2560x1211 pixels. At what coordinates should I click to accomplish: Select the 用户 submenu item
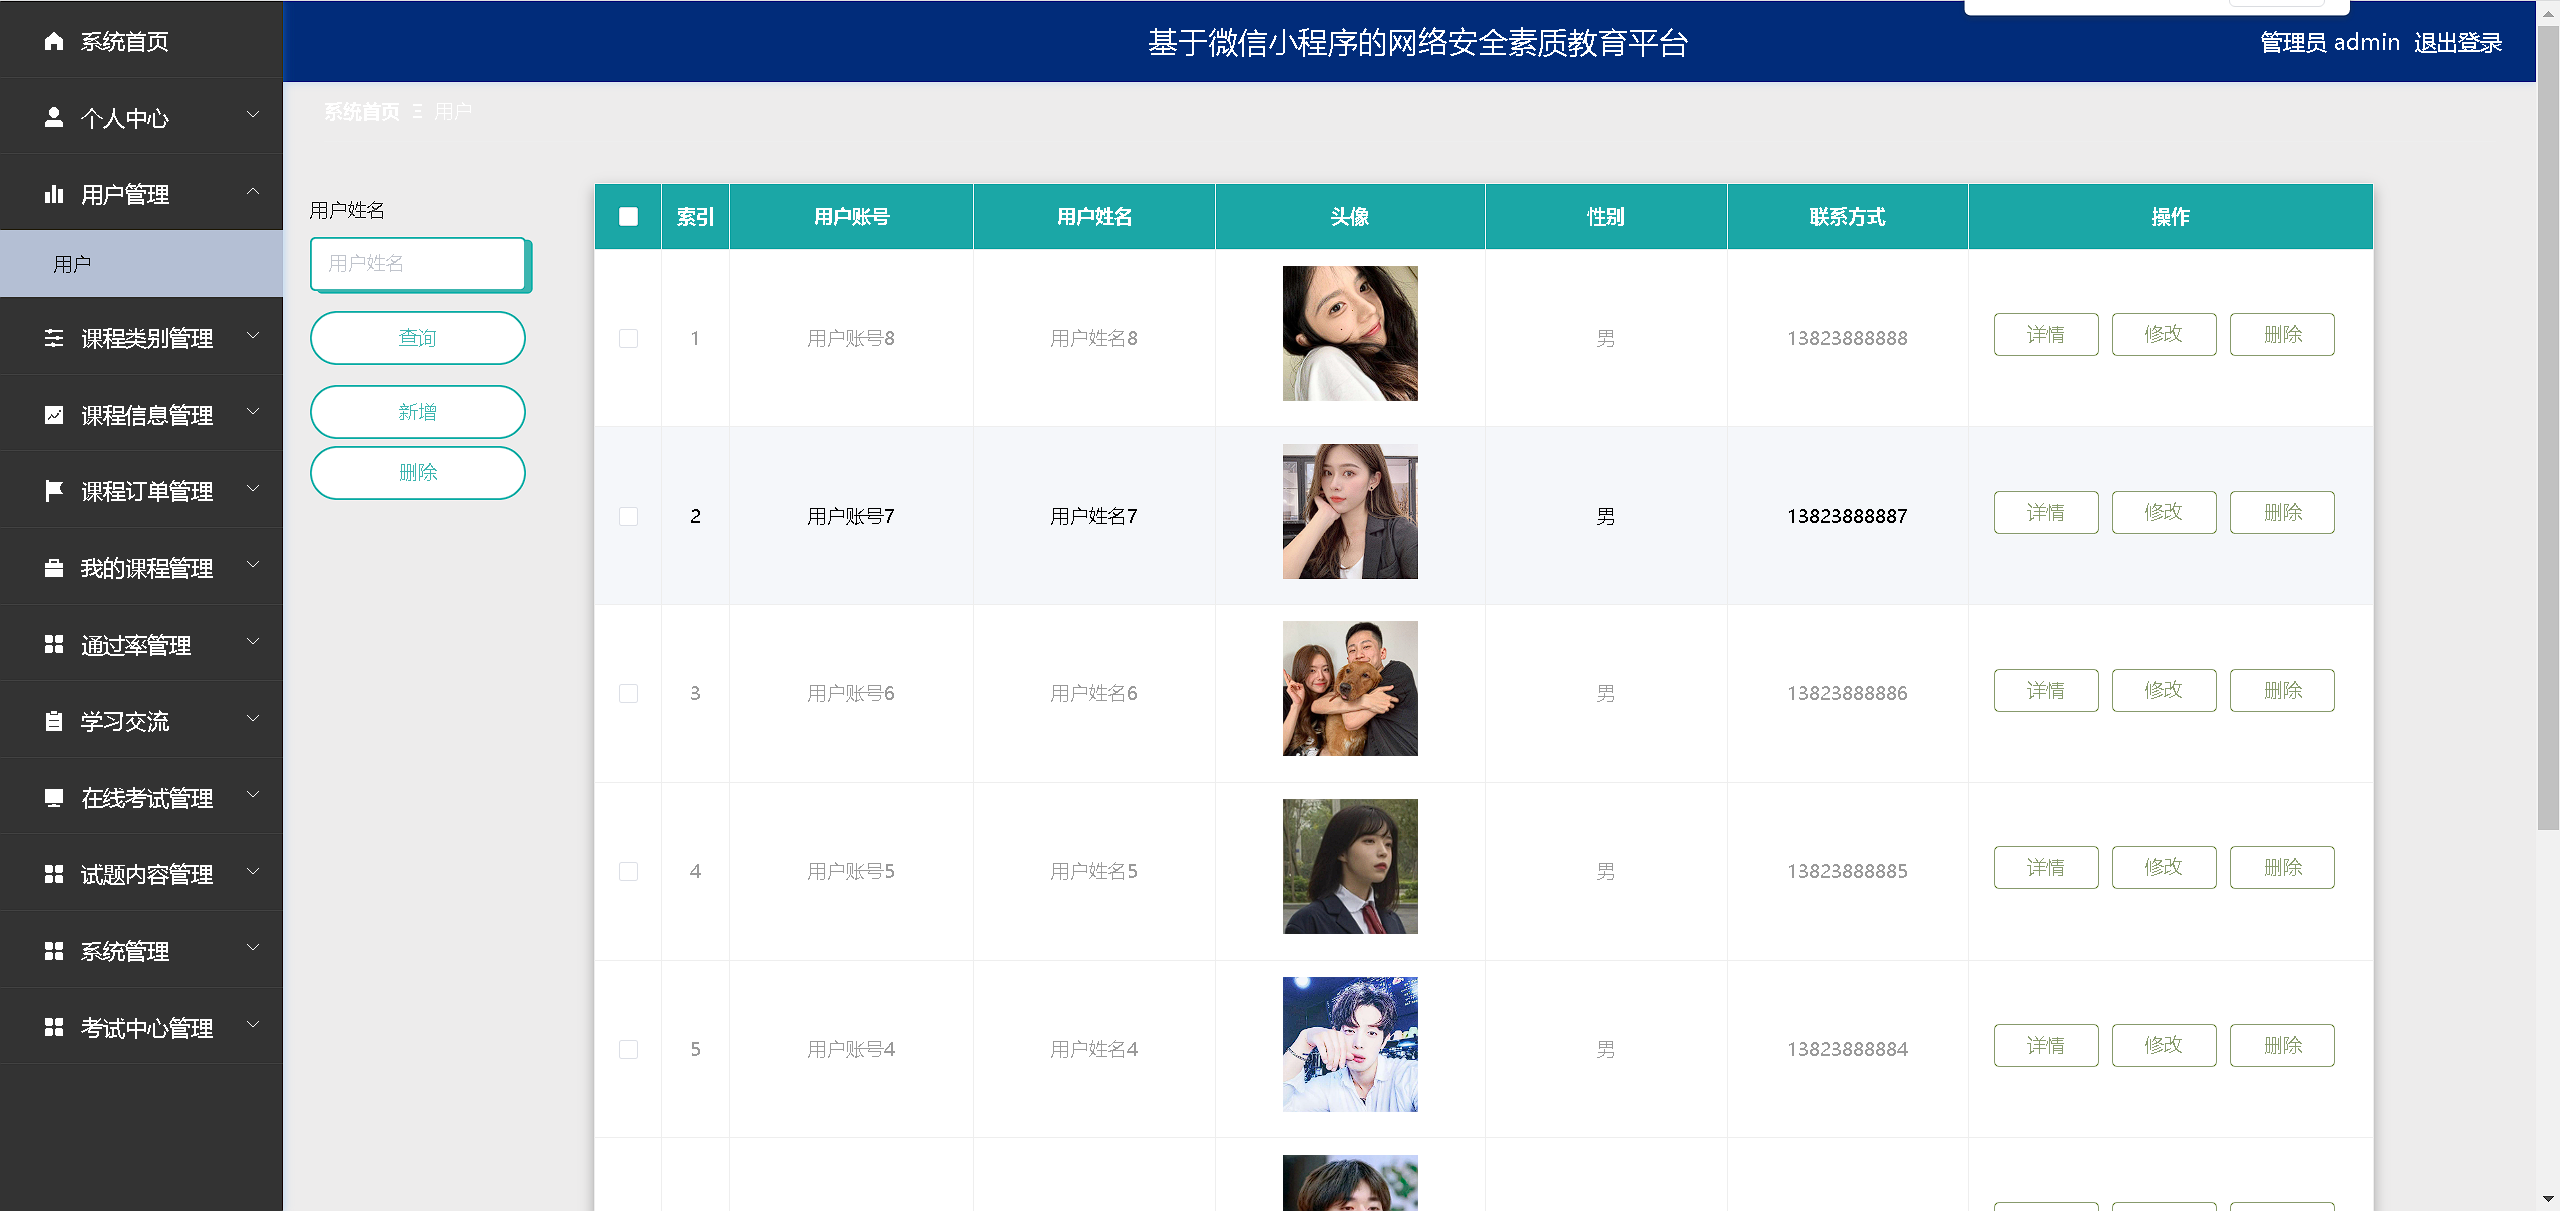(x=72, y=264)
